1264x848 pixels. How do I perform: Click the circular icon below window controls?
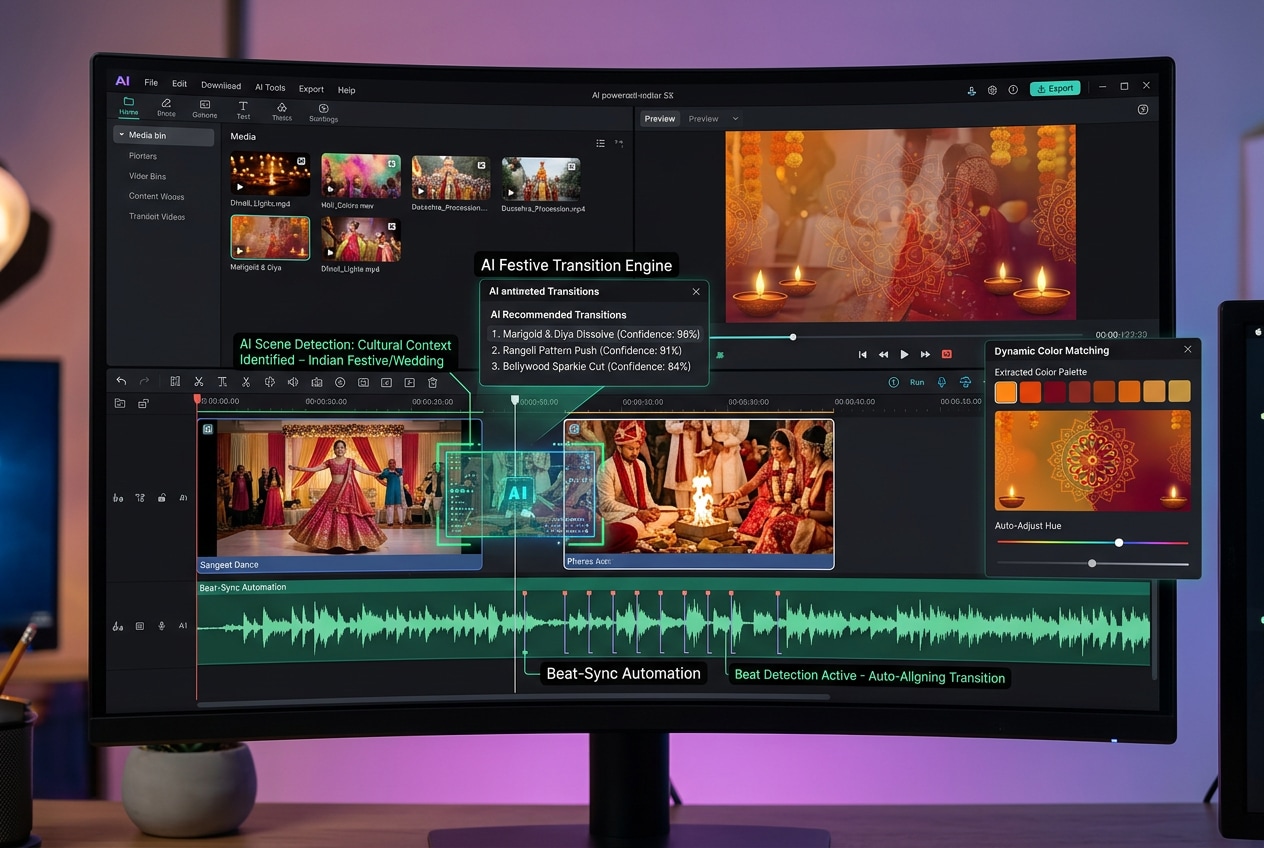coord(1143,110)
